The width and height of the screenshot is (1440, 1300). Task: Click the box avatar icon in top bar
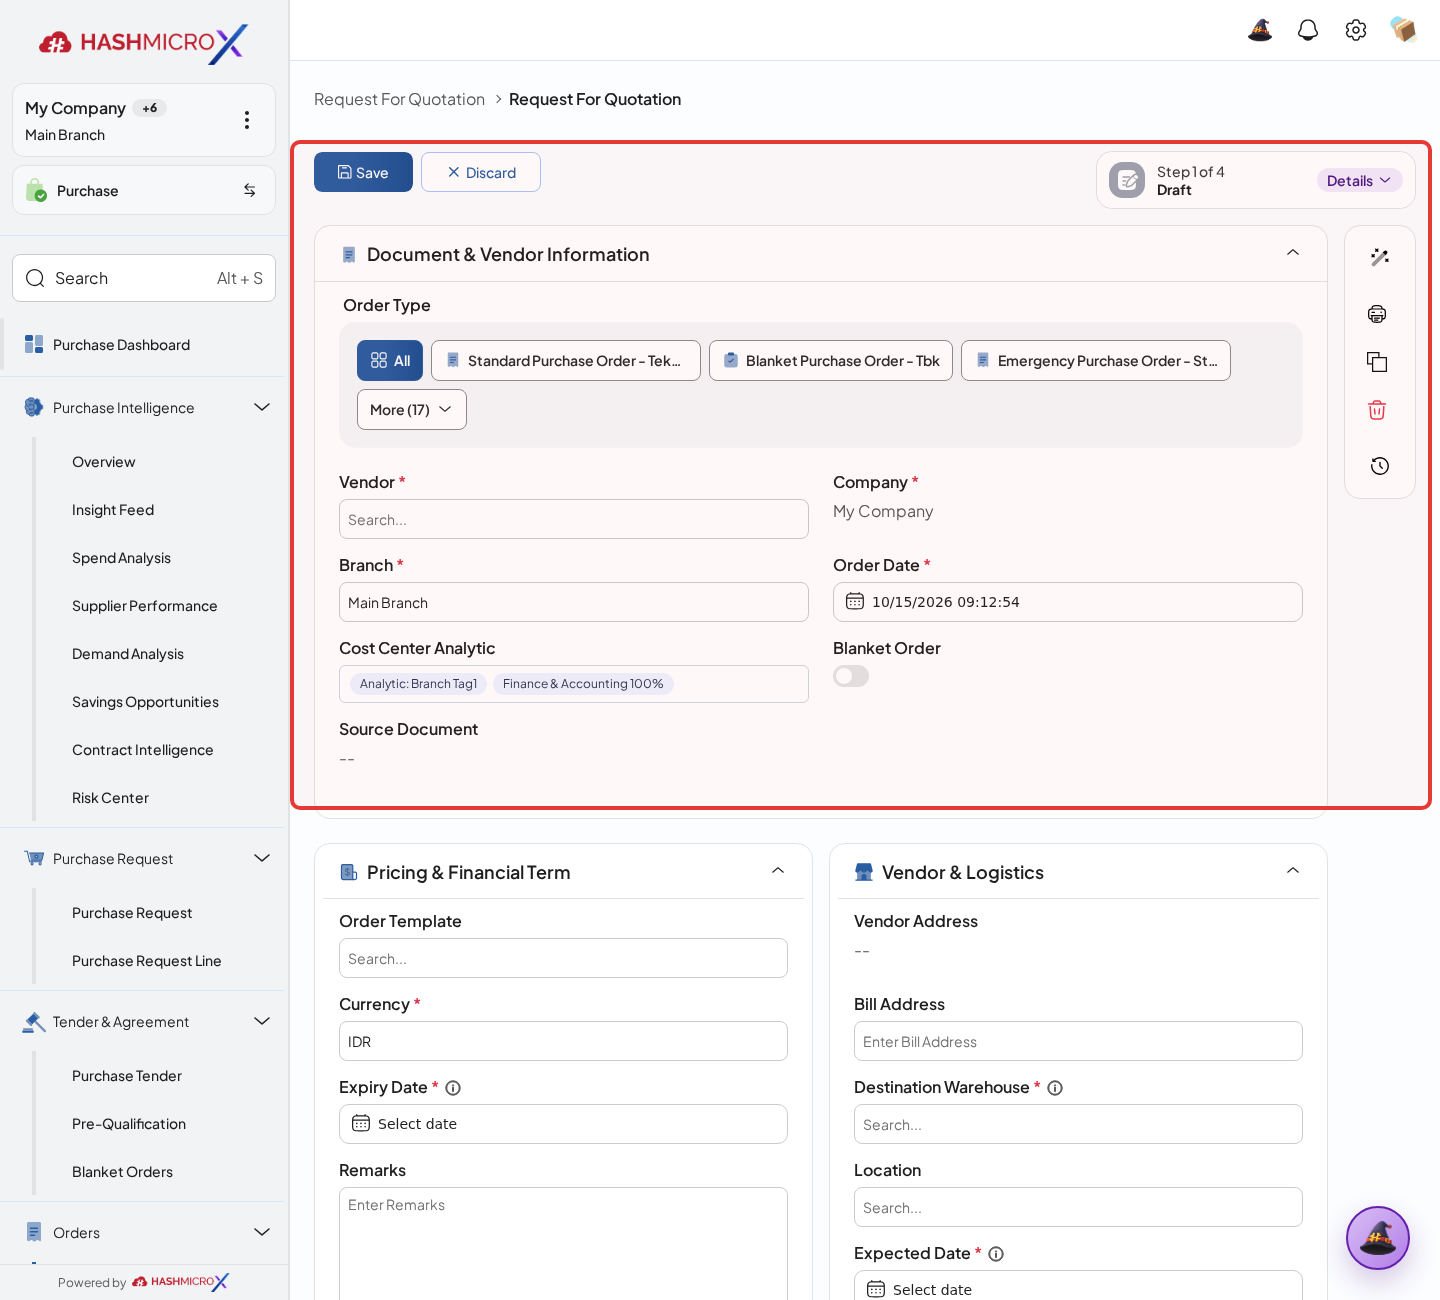click(x=1404, y=30)
